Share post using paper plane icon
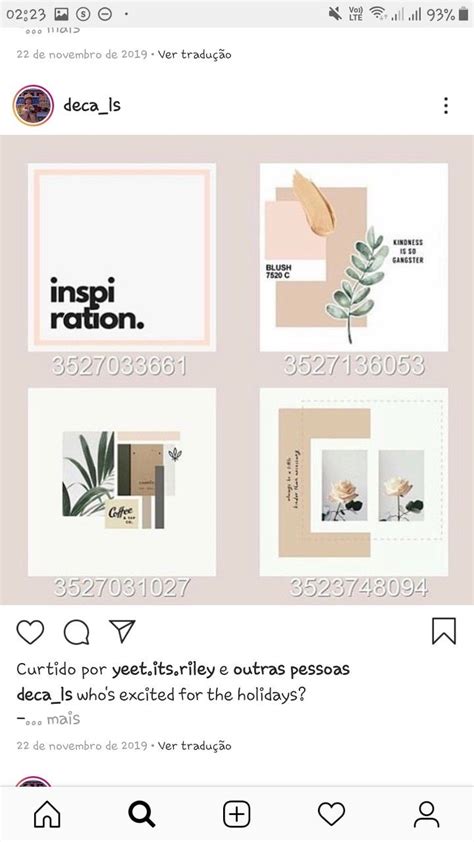Viewport: 474px width, 842px height. (122, 631)
